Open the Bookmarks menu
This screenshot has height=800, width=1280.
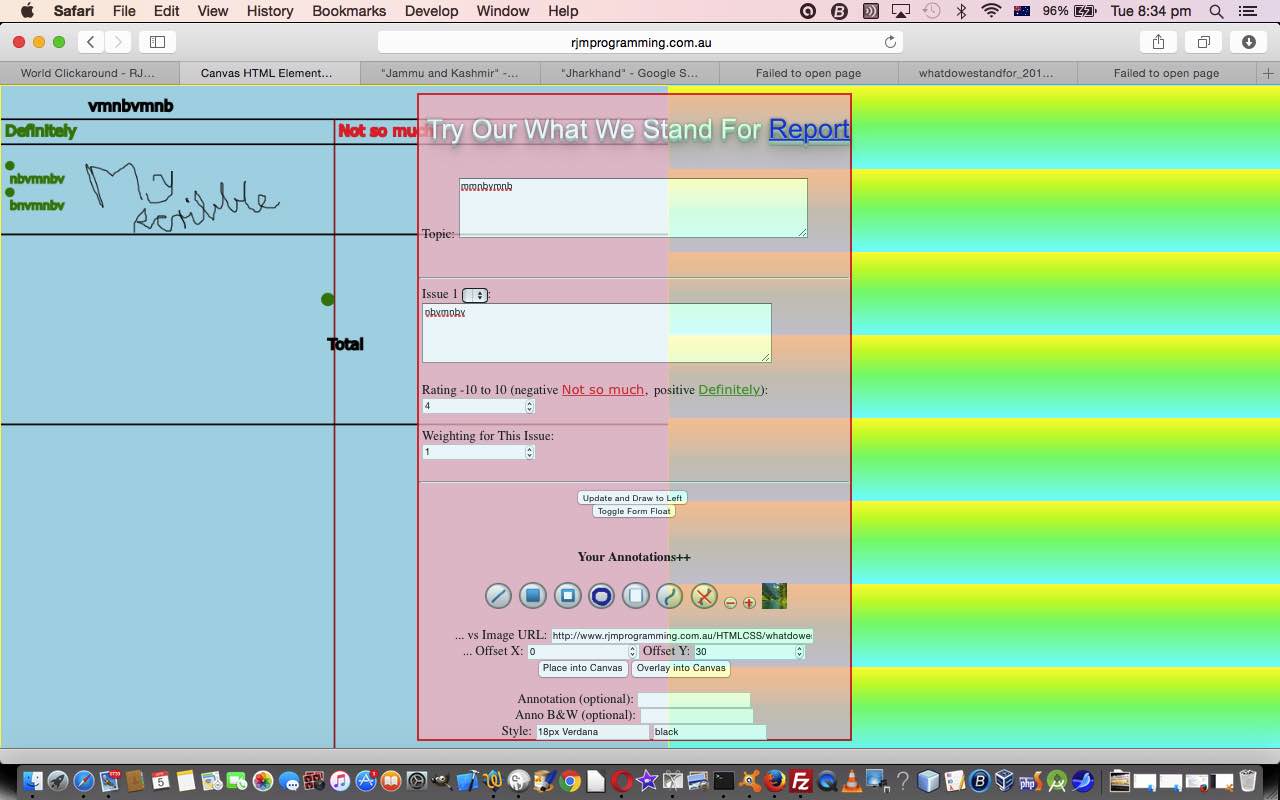tap(349, 11)
